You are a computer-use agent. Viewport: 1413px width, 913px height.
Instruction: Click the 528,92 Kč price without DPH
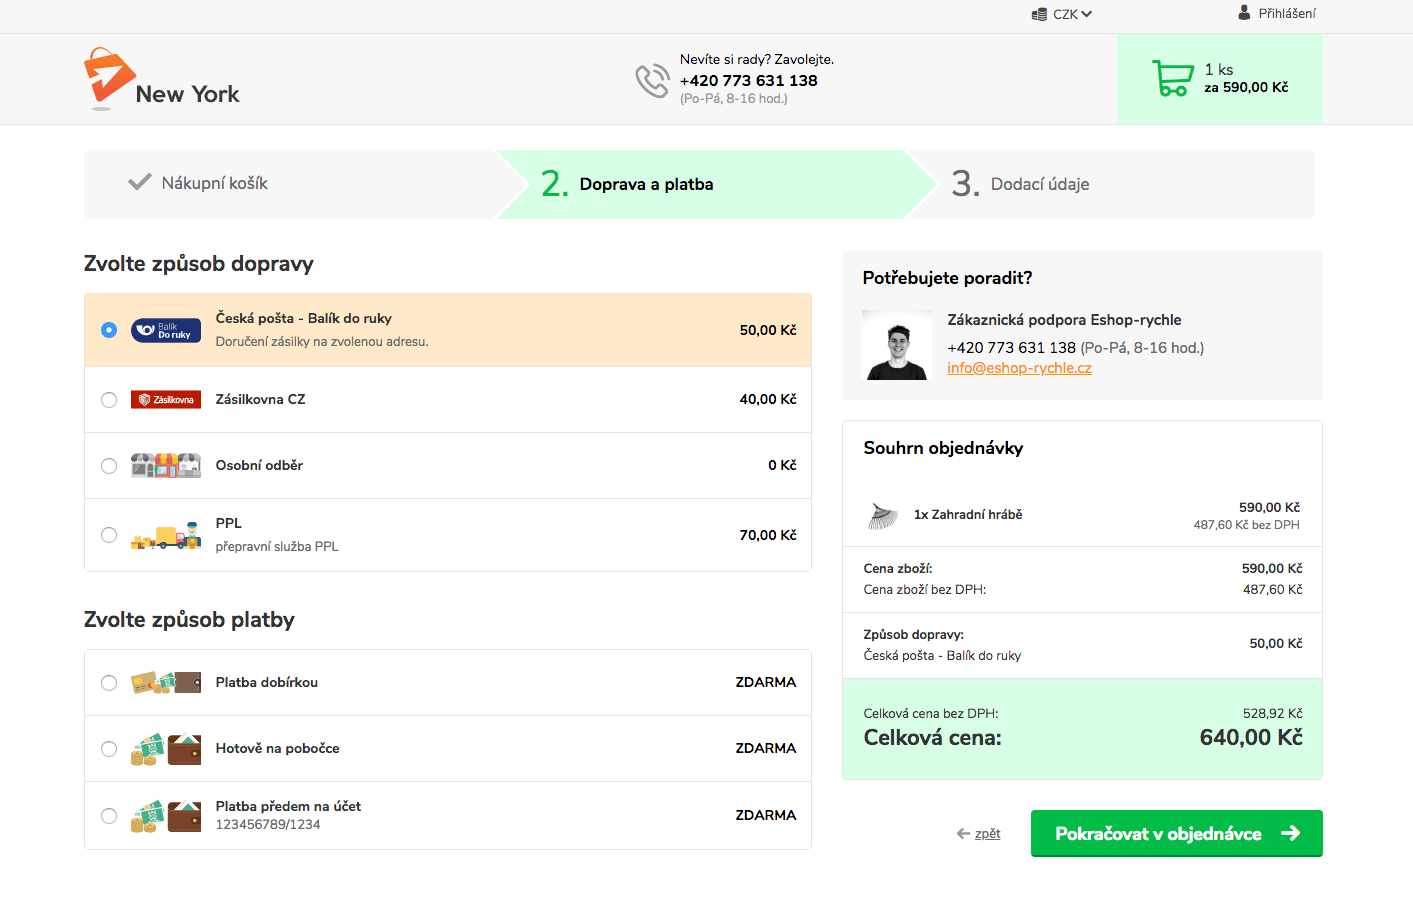1272,714
